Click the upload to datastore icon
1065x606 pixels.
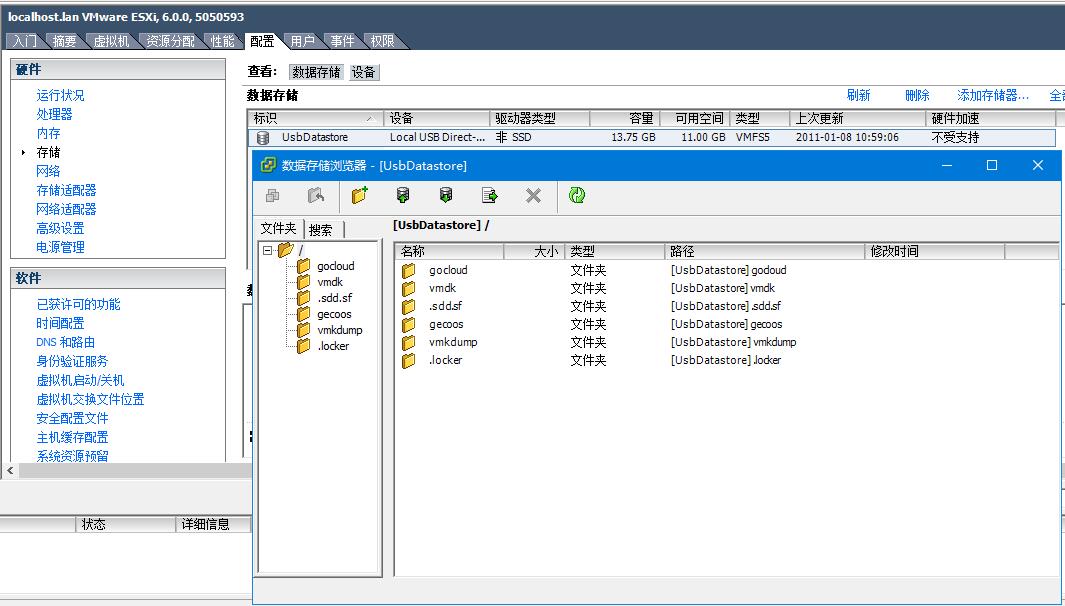(403, 196)
